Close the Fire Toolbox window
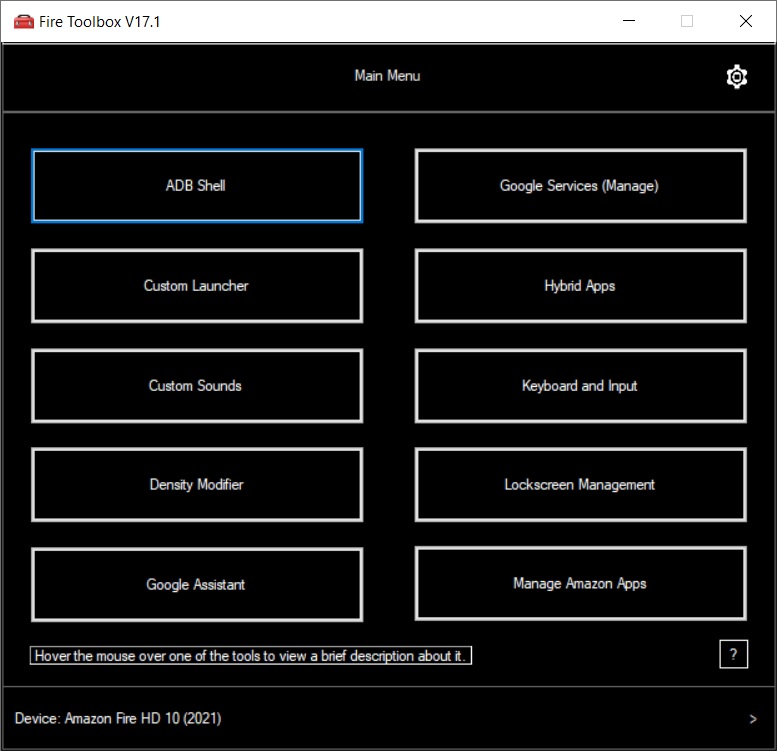Viewport: 777px width, 751px height. pos(745,21)
